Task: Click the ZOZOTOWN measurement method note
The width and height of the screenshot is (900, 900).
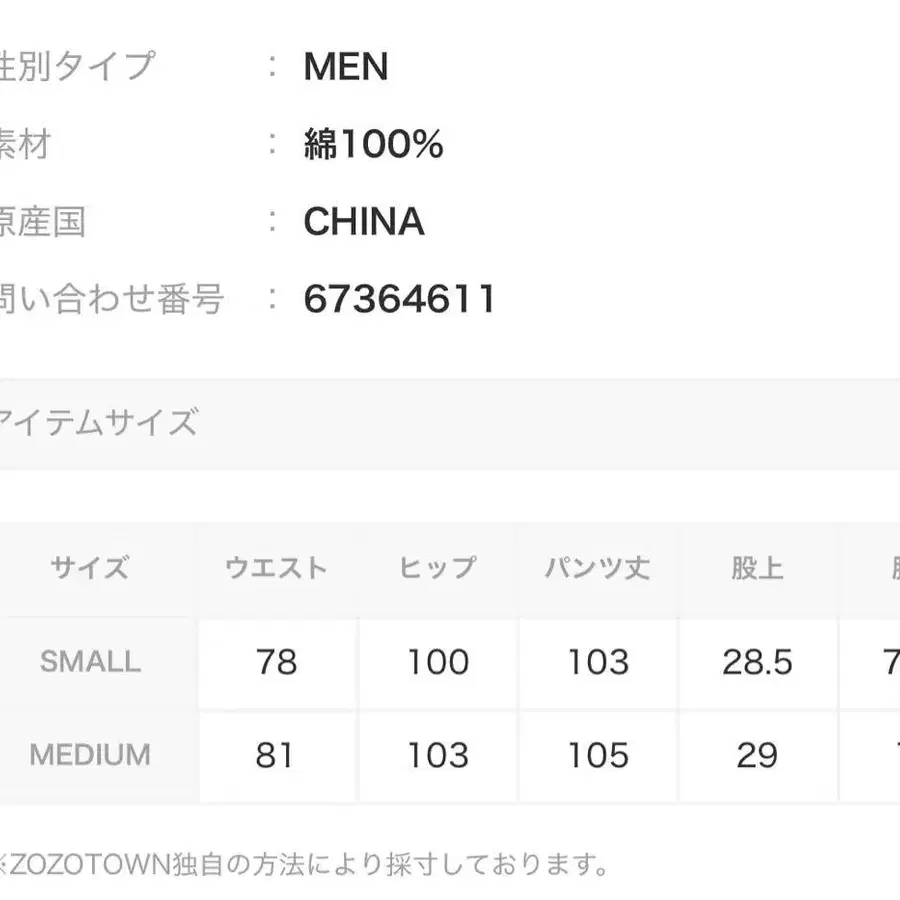Action: [x=300, y=863]
